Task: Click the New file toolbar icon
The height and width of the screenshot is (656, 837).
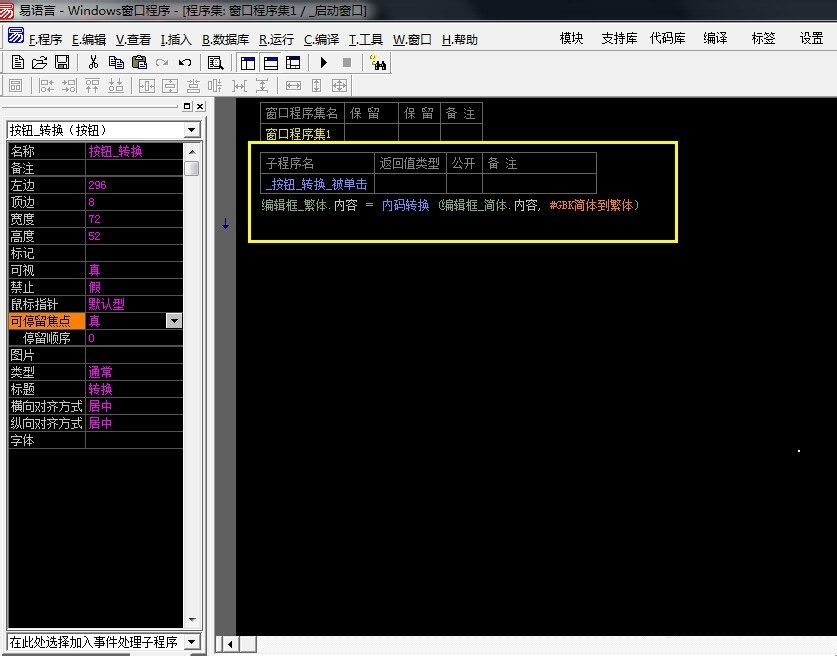Action: tap(18, 62)
